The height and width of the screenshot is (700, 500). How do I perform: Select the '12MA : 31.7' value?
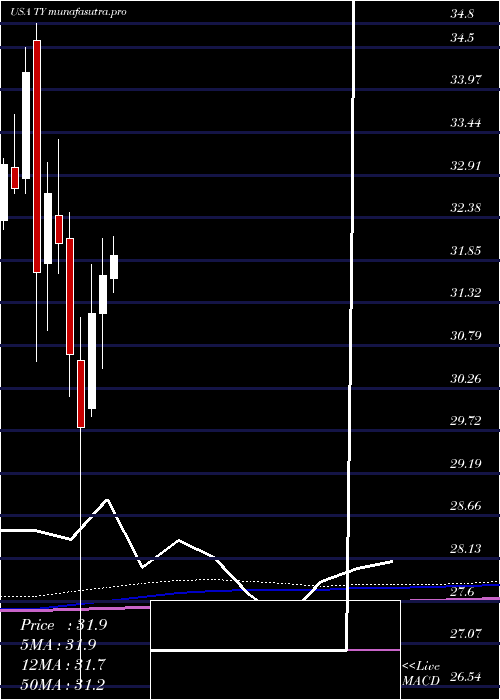click(61, 664)
